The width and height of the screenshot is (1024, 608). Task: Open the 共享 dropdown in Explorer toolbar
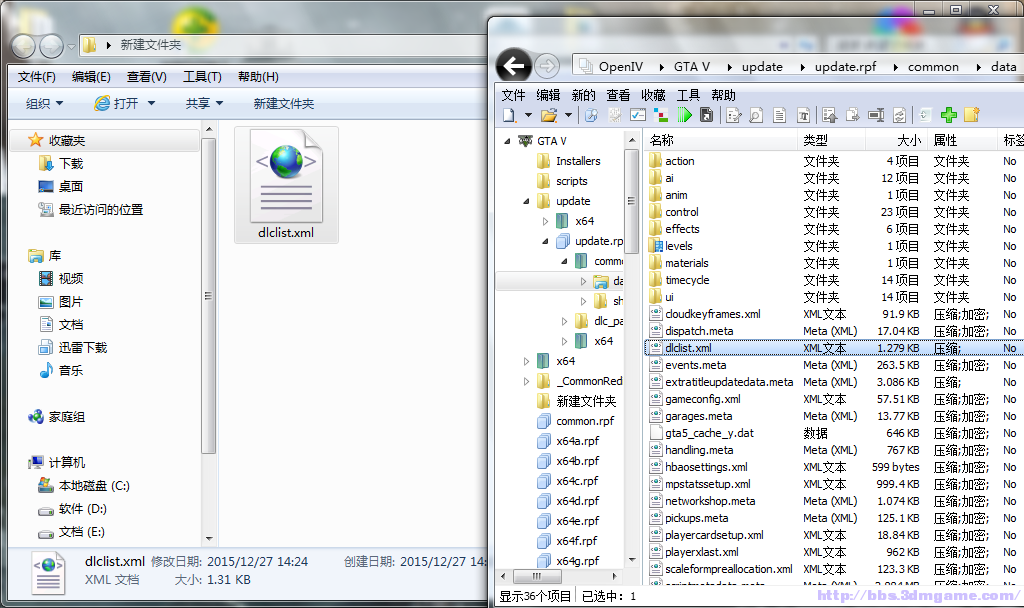pyautogui.click(x=204, y=104)
